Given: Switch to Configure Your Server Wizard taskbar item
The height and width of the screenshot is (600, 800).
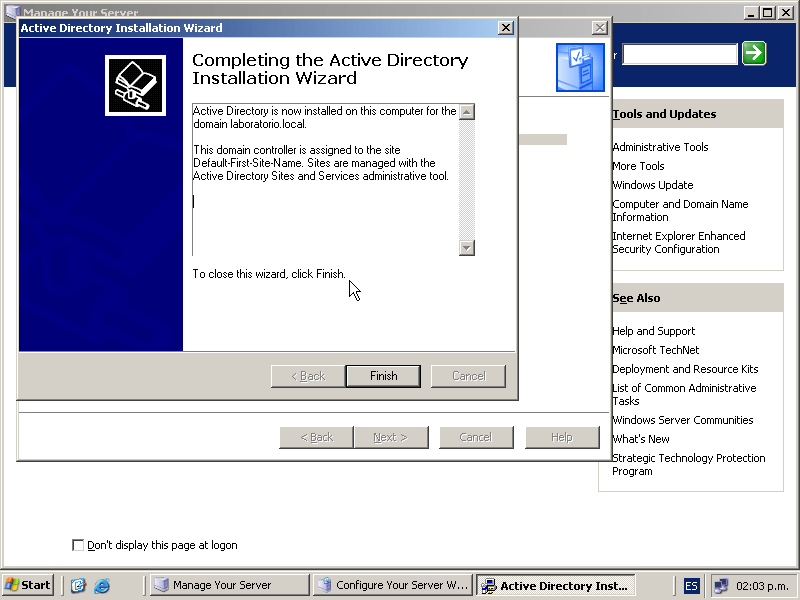Looking at the screenshot, I should [x=392, y=585].
